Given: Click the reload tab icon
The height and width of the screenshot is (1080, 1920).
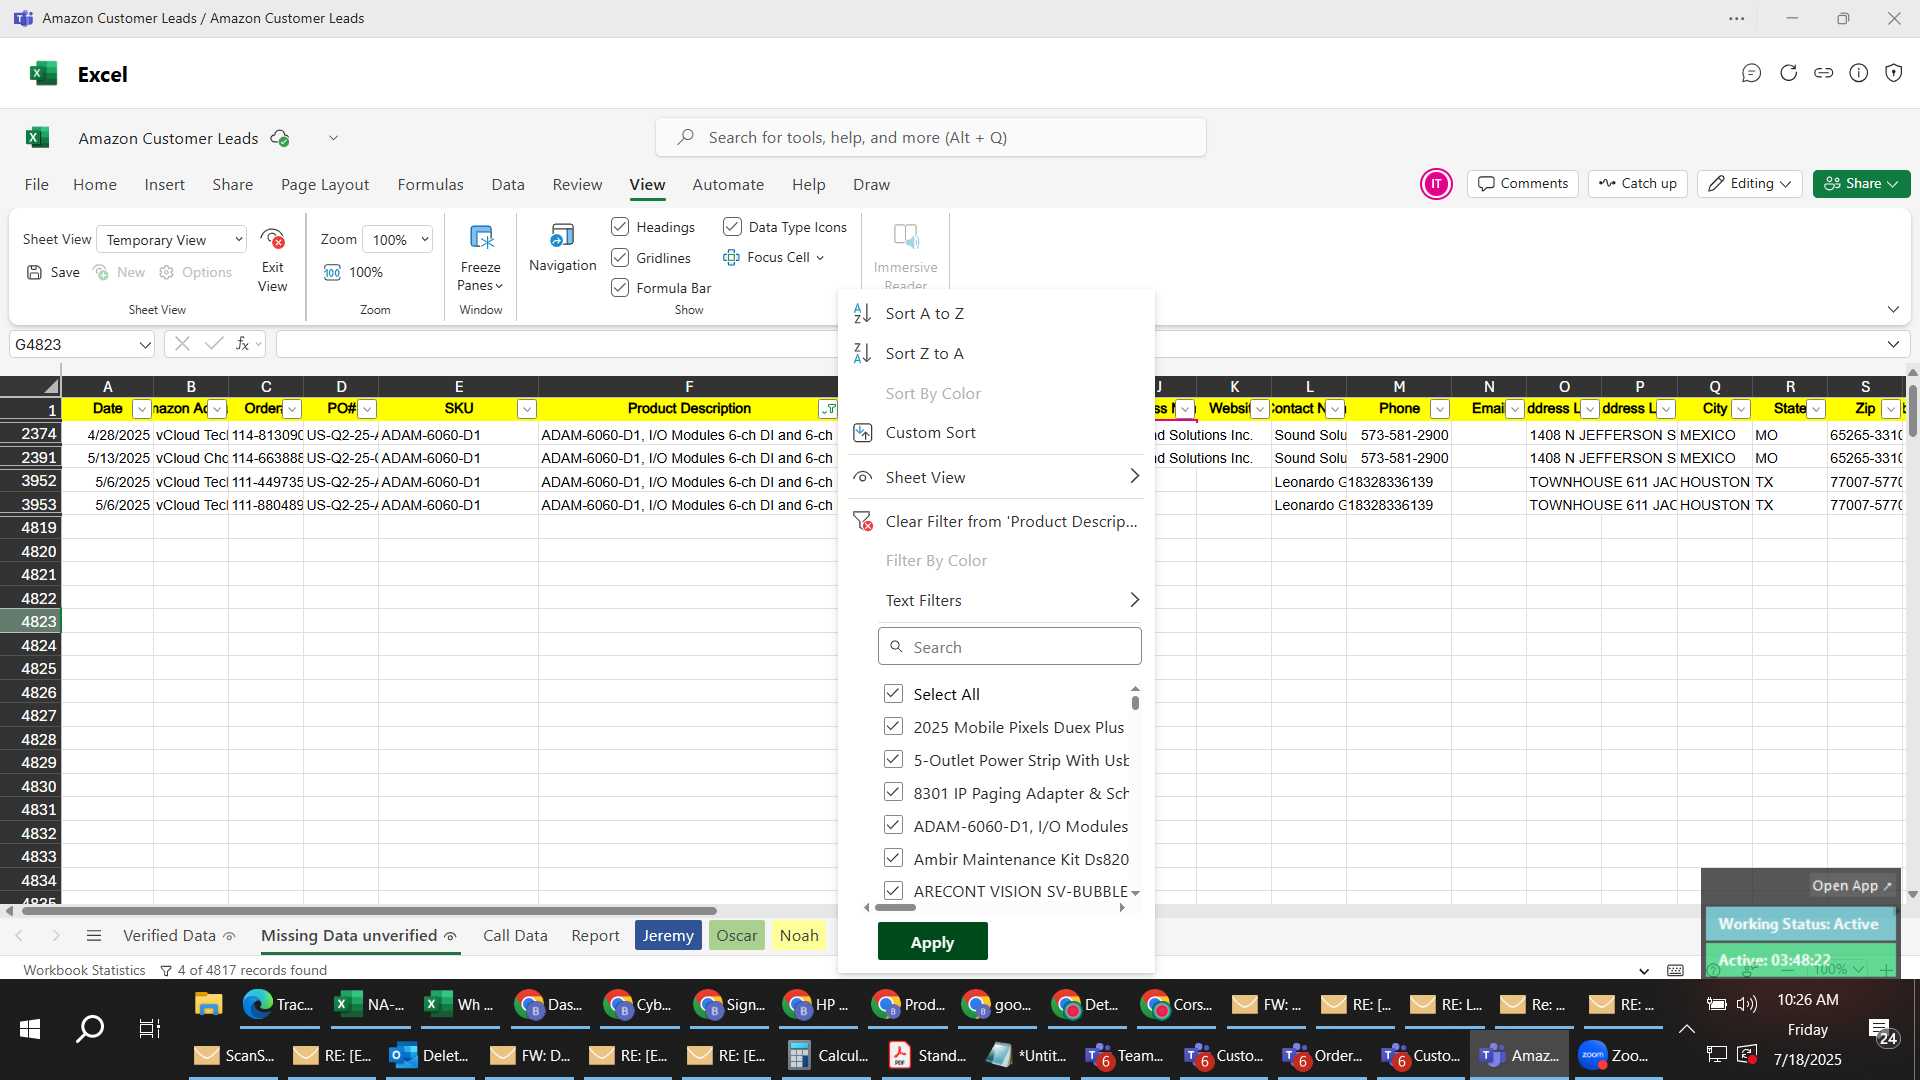Looking at the screenshot, I should (x=1788, y=73).
